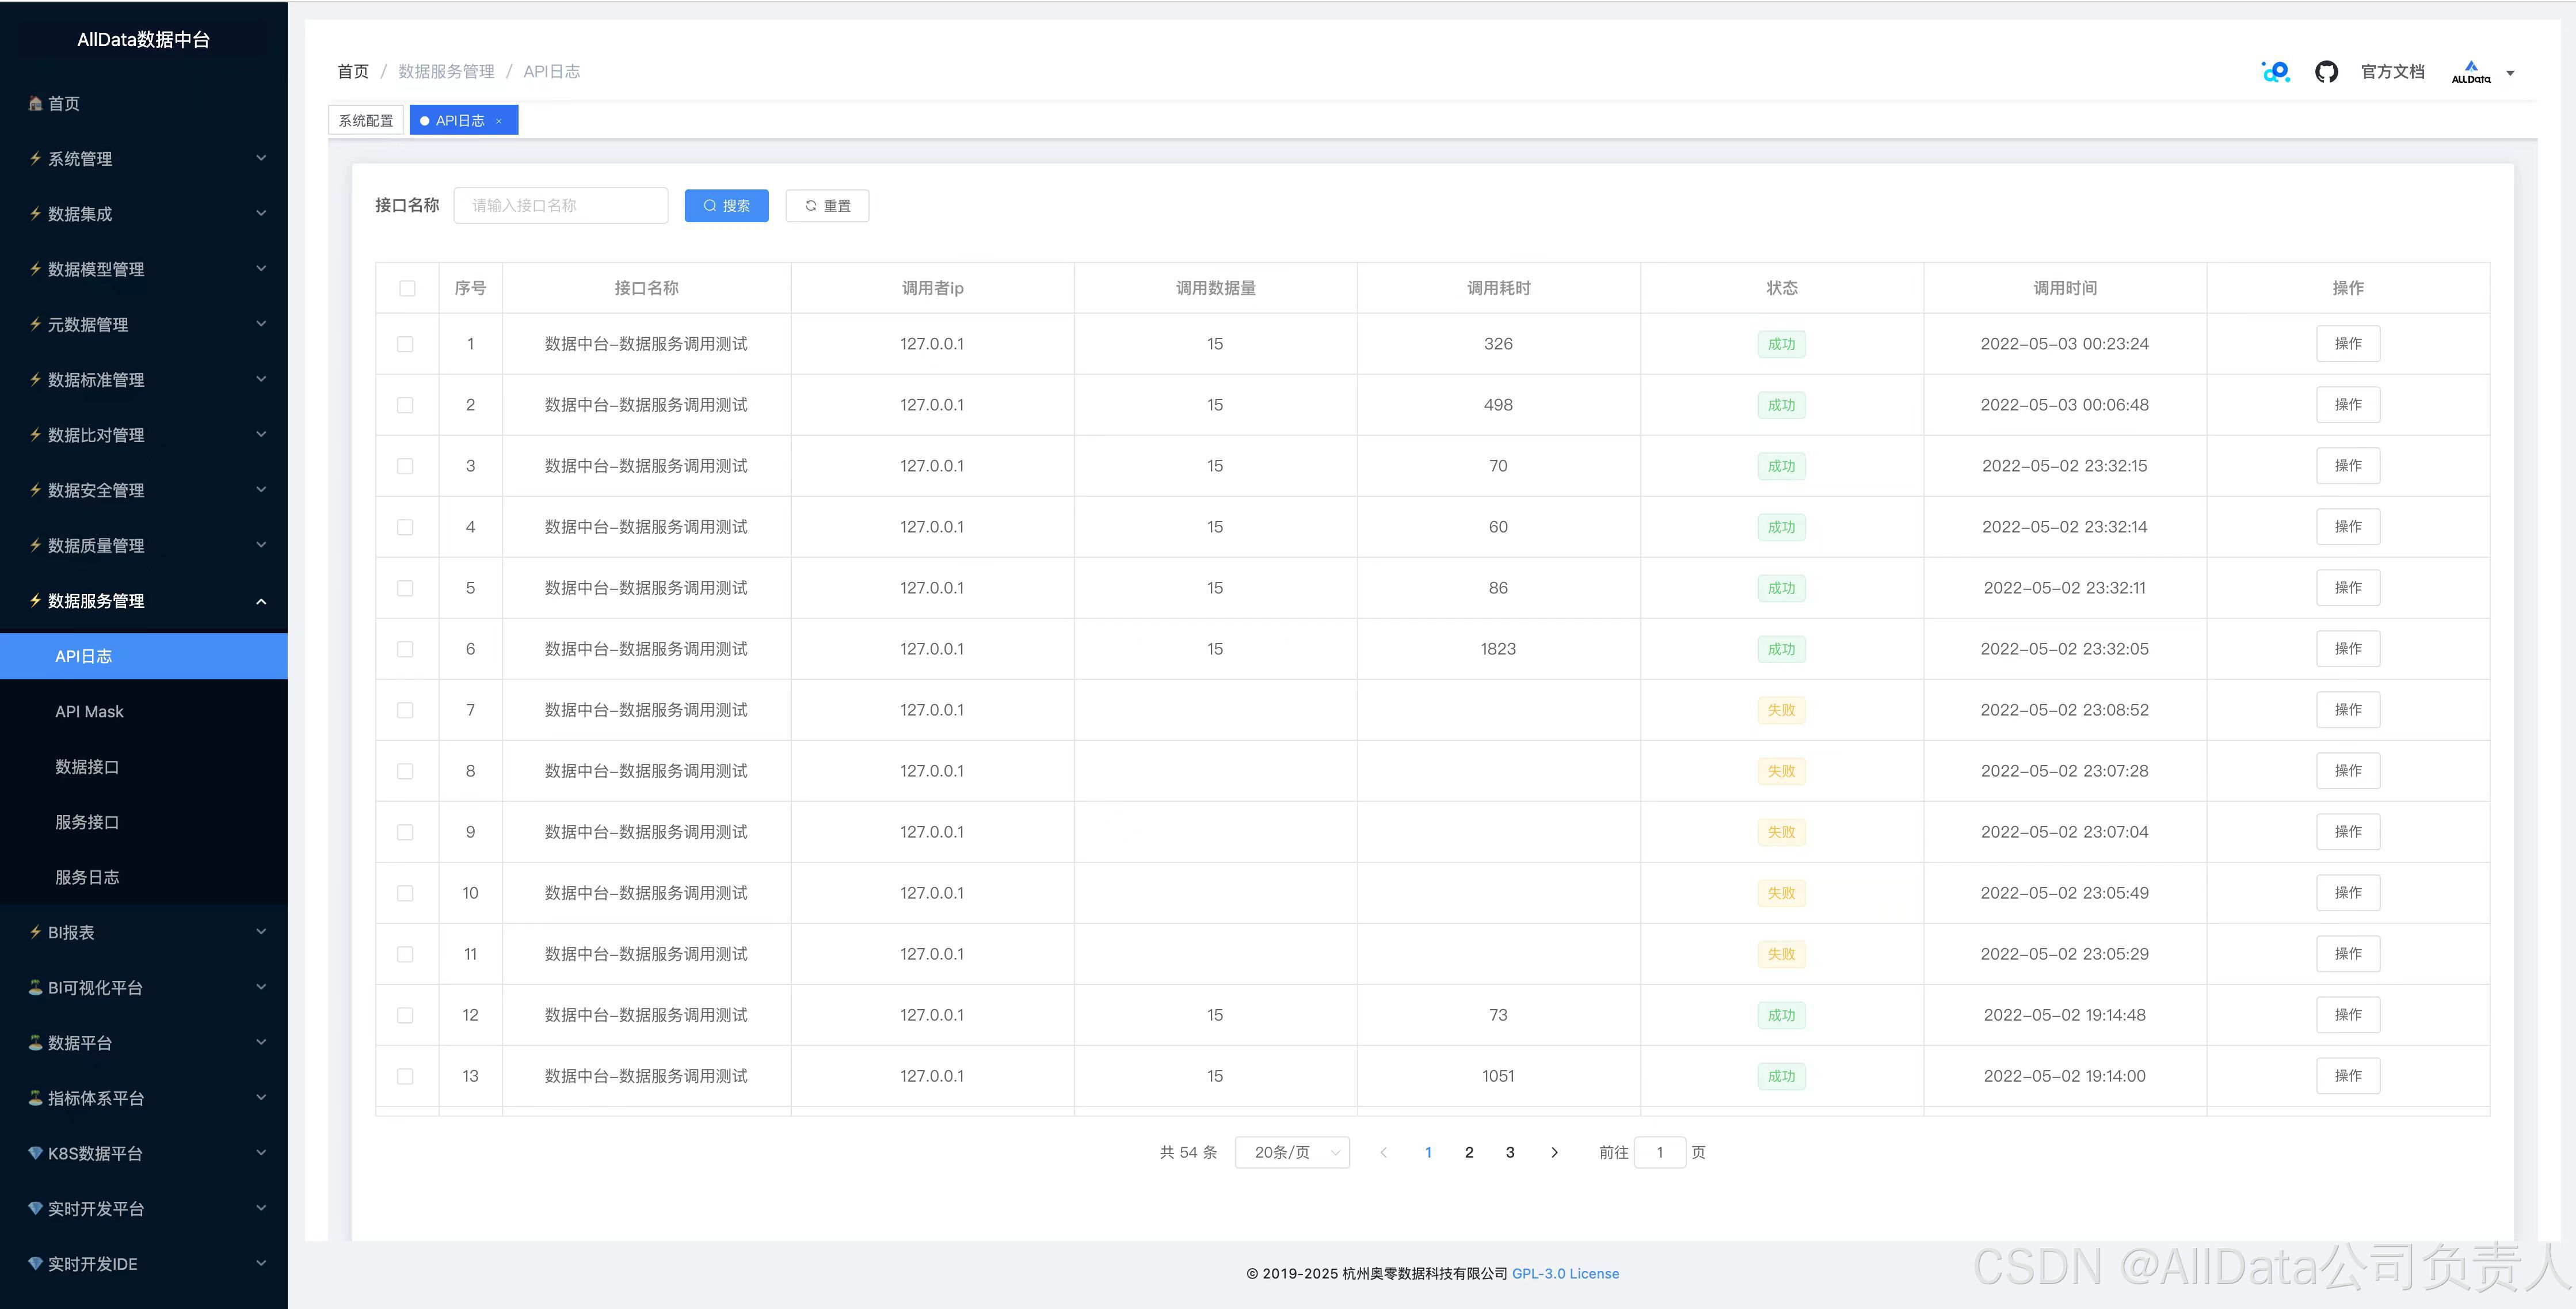Open the GPL-3.0 License link
Viewport: 2576px width, 1309px height.
point(1565,1273)
